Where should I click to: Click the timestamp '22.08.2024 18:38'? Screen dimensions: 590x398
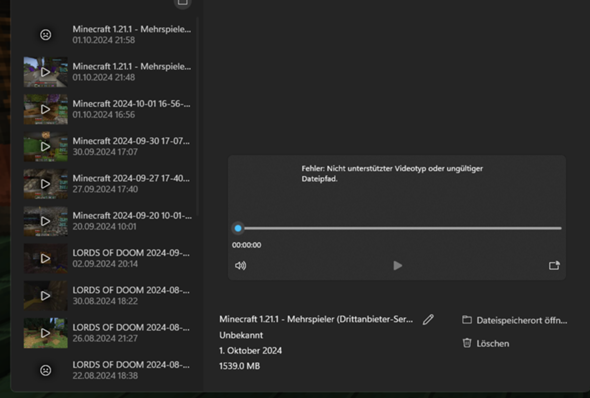[x=105, y=375]
